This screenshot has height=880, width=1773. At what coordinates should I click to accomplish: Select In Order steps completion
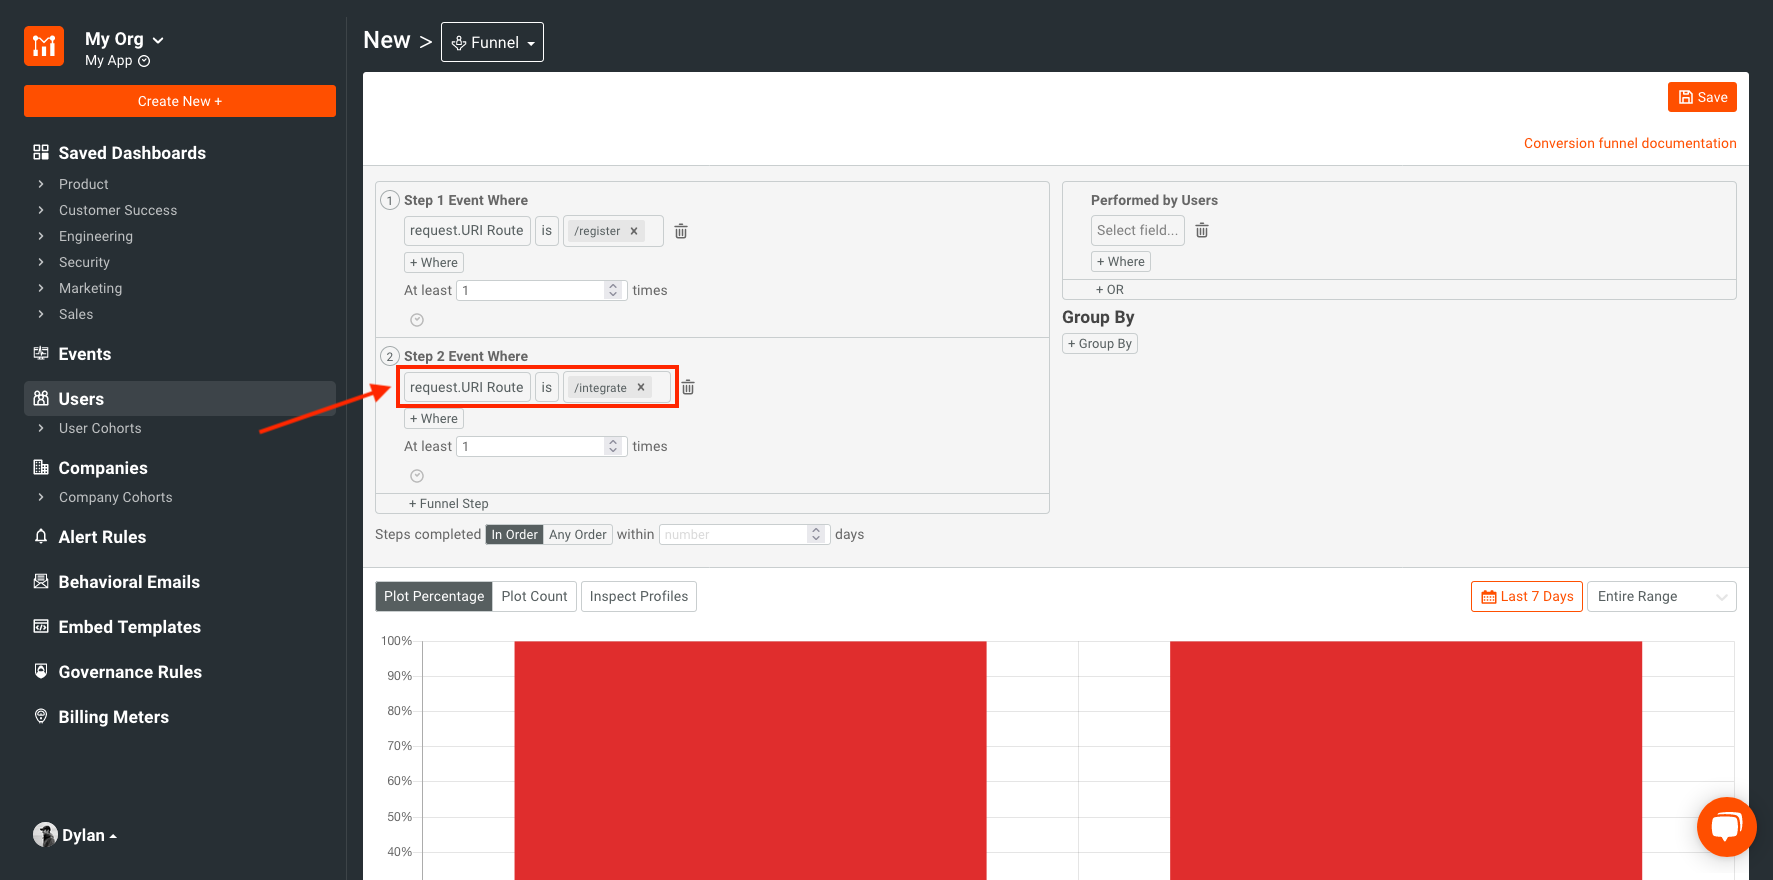(514, 535)
